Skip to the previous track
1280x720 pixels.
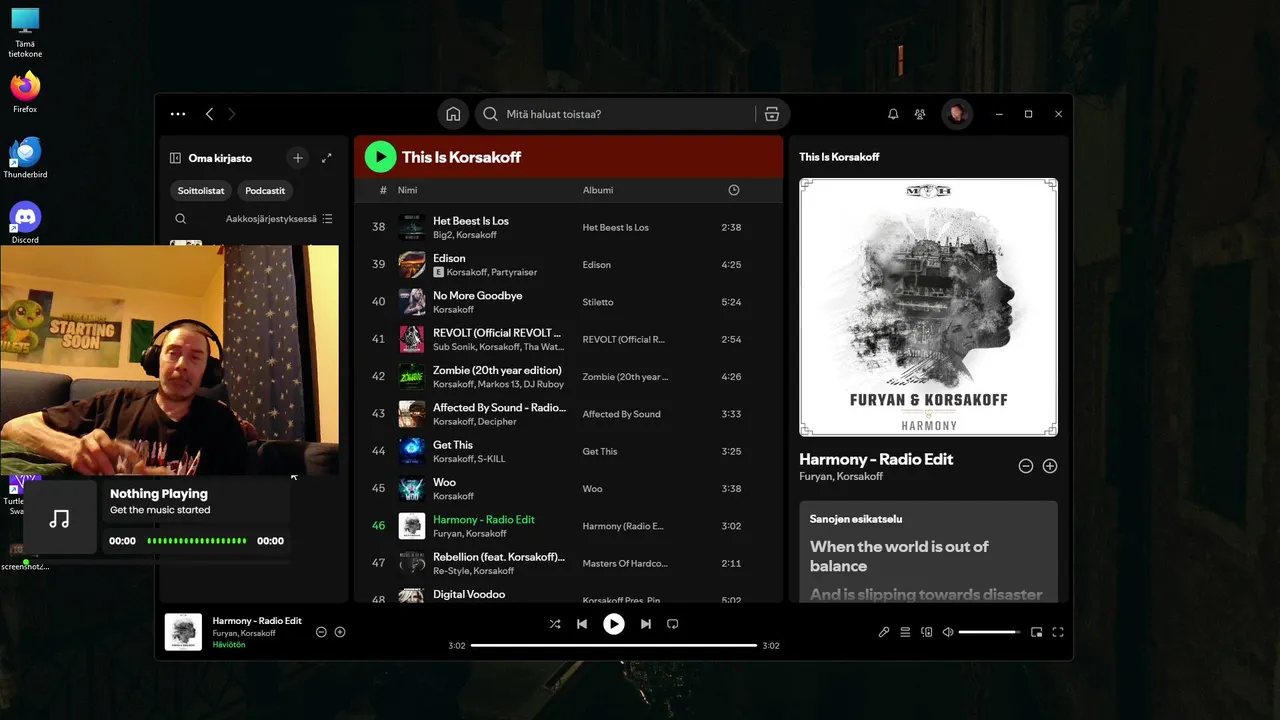582,624
